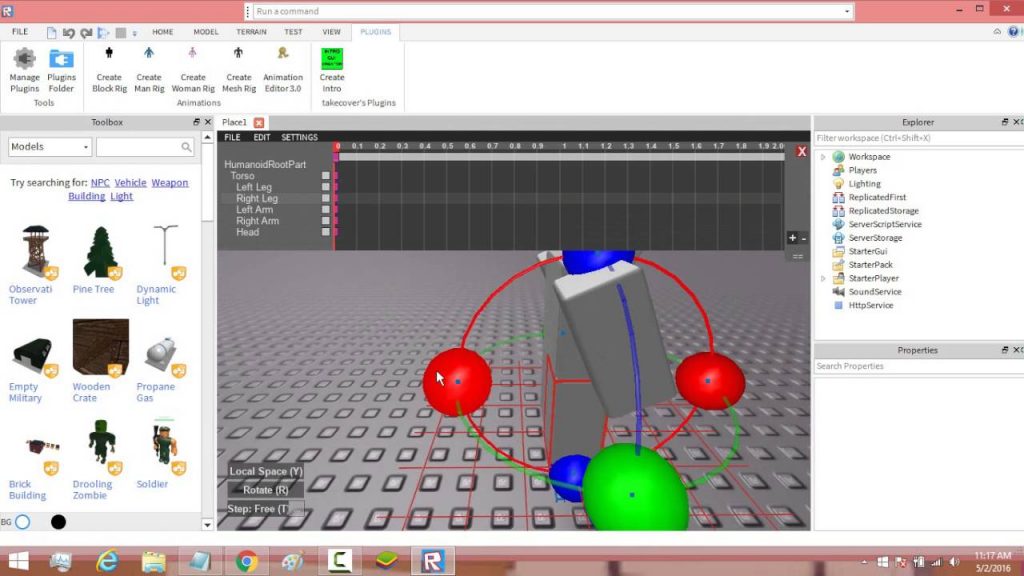Open the Manage Plugins tool
1024x576 pixels.
(x=23, y=66)
